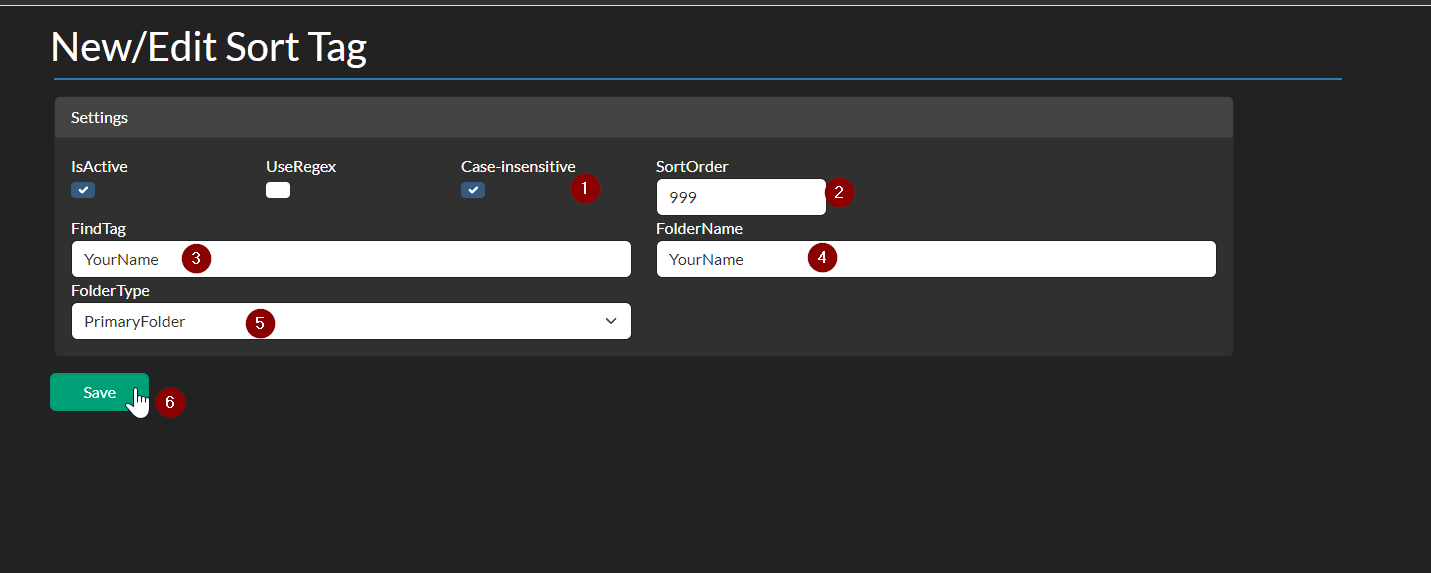Click the FolderType label
Image resolution: width=1431 pixels, height=573 pixels.
click(x=110, y=291)
